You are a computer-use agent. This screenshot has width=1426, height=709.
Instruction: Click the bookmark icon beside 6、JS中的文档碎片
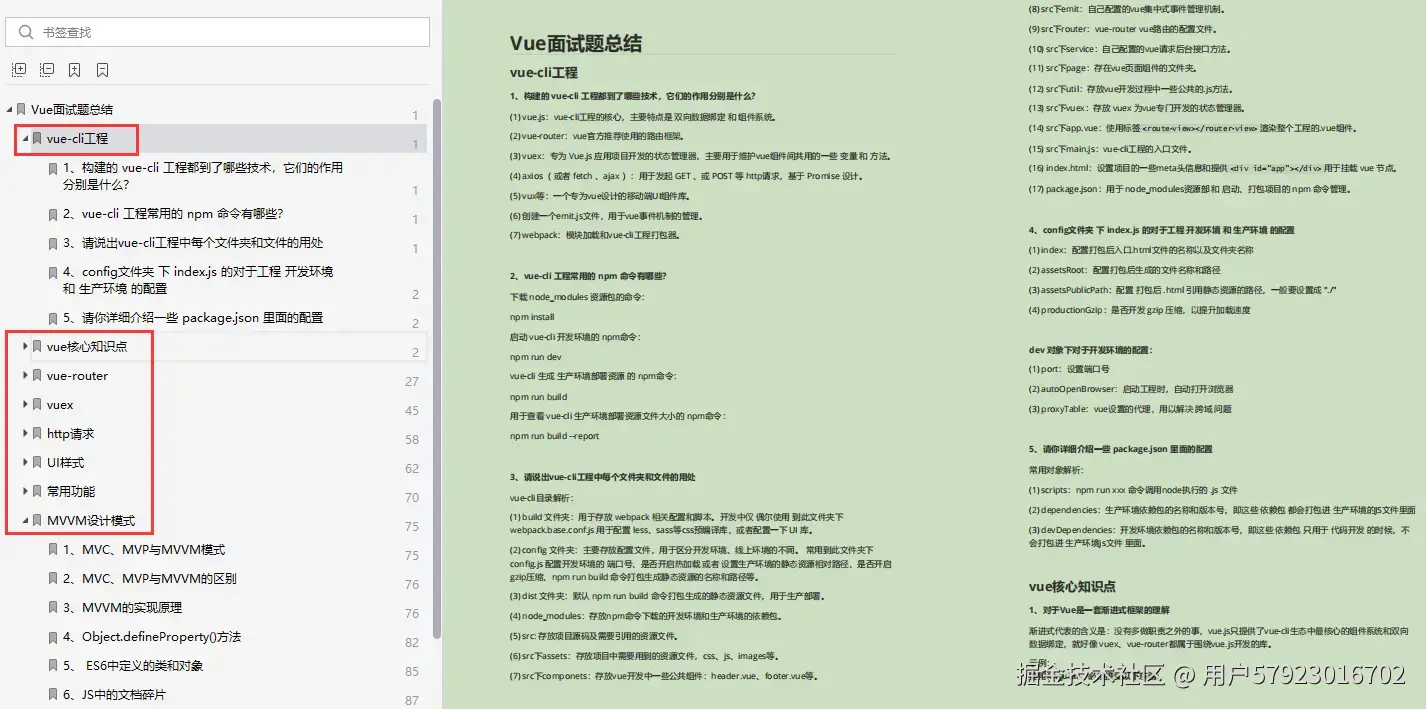click(x=53, y=694)
